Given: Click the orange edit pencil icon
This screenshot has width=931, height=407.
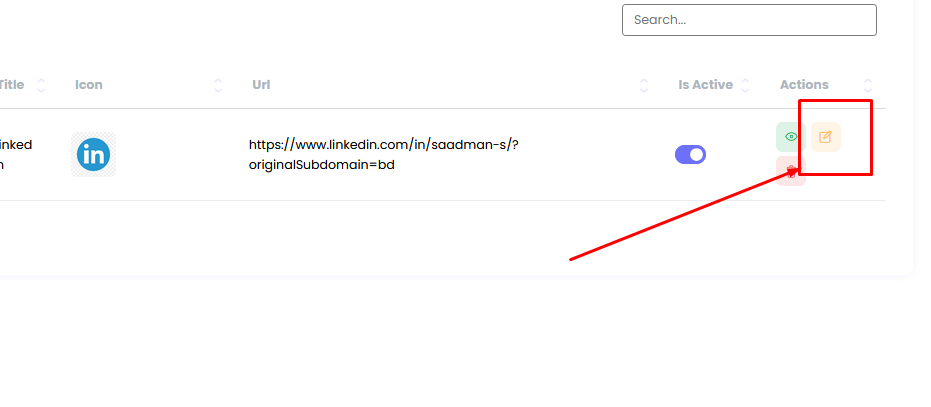Looking at the screenshot, I should click(826, 137).
